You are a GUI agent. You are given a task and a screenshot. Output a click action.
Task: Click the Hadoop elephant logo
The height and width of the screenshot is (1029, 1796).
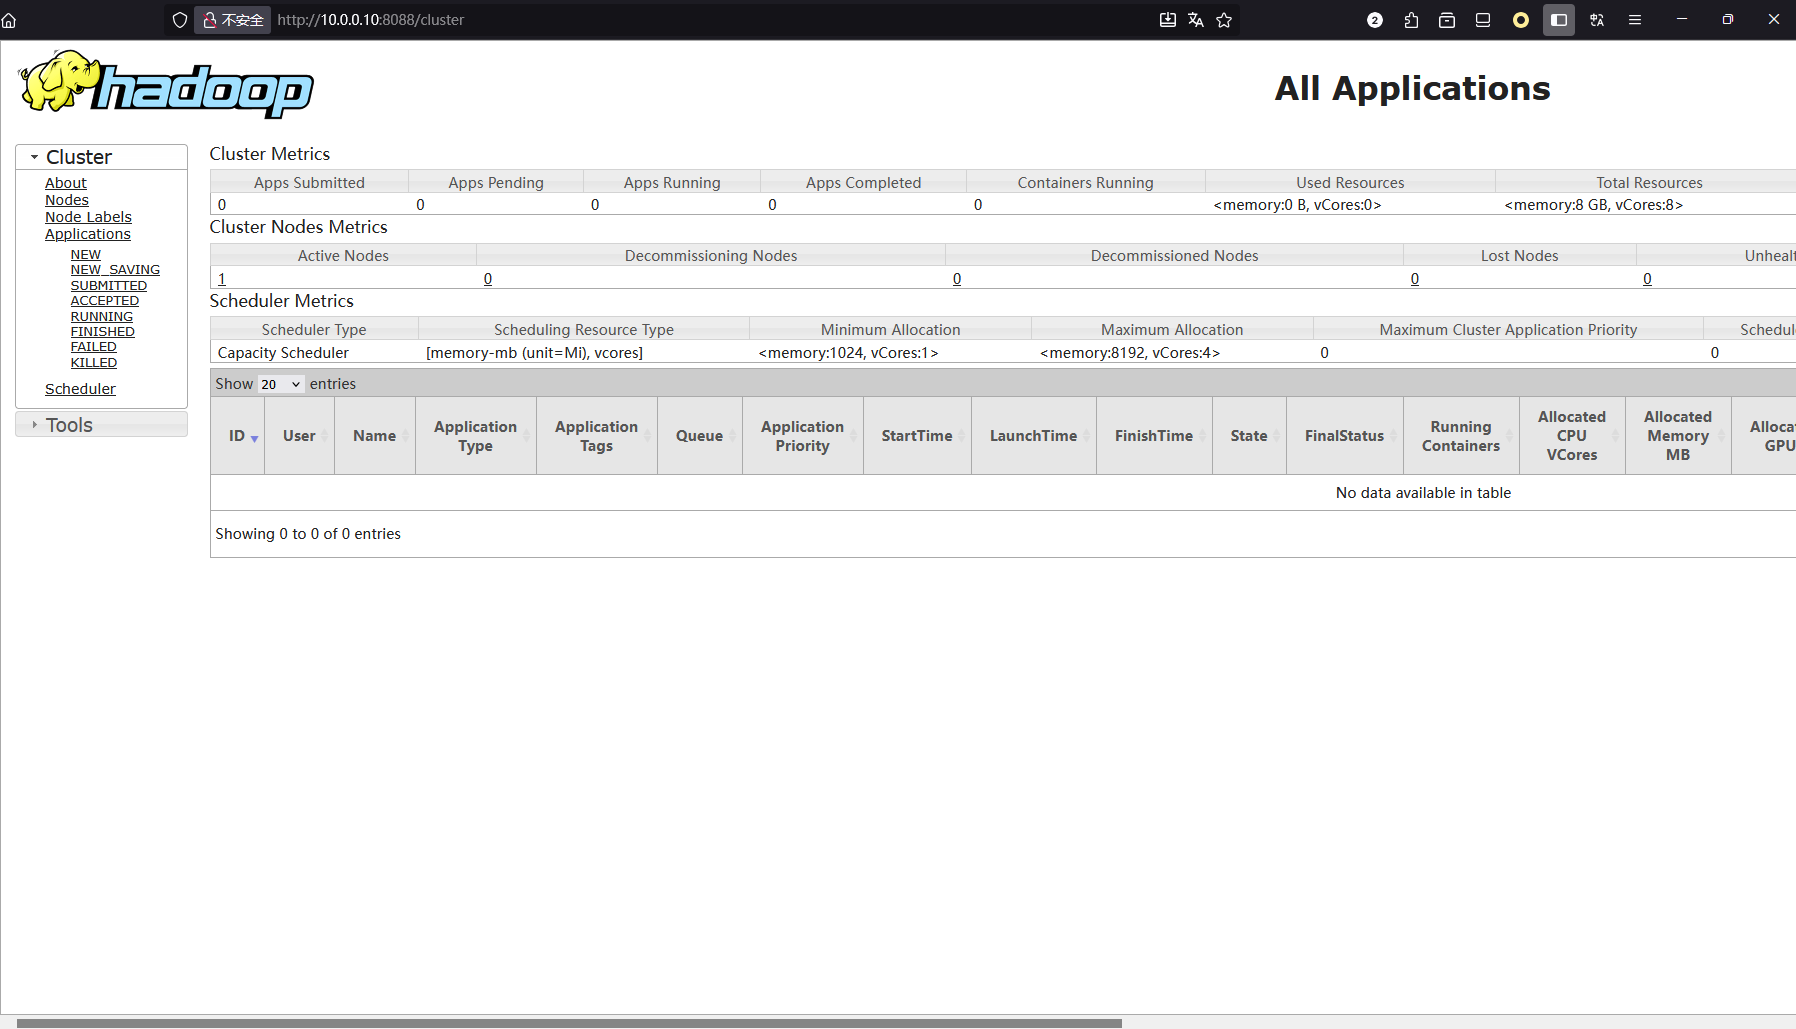click(60, 82)
